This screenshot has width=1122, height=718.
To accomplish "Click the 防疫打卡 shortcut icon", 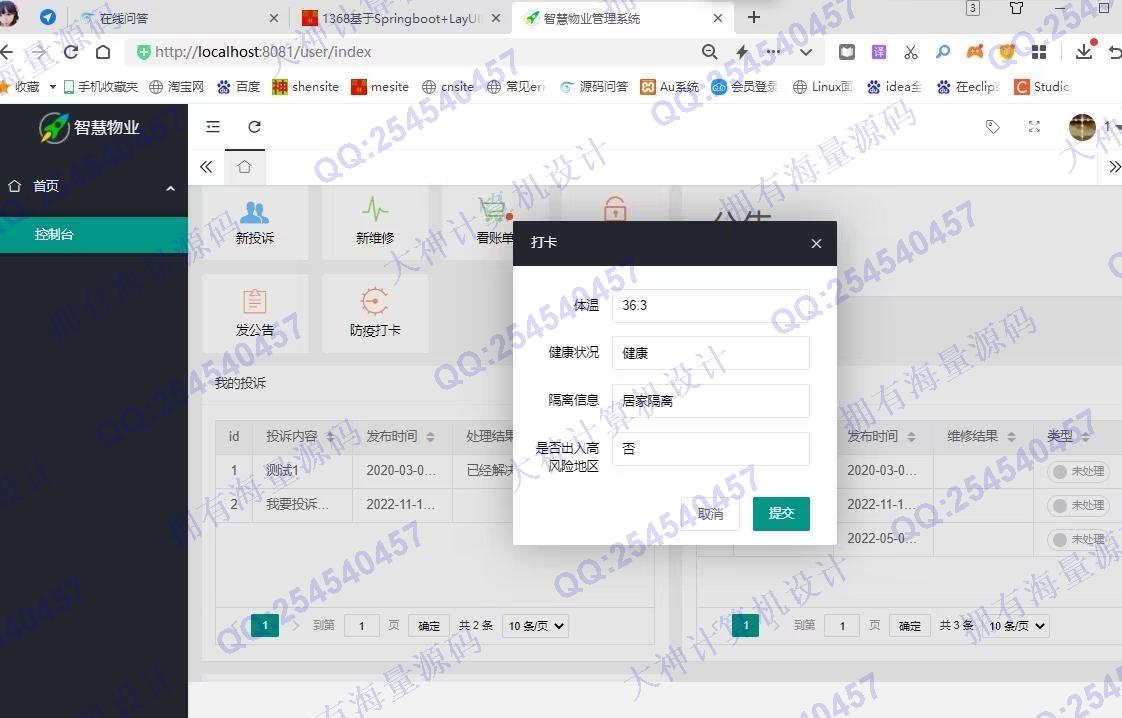I will (x=374, y=301).
